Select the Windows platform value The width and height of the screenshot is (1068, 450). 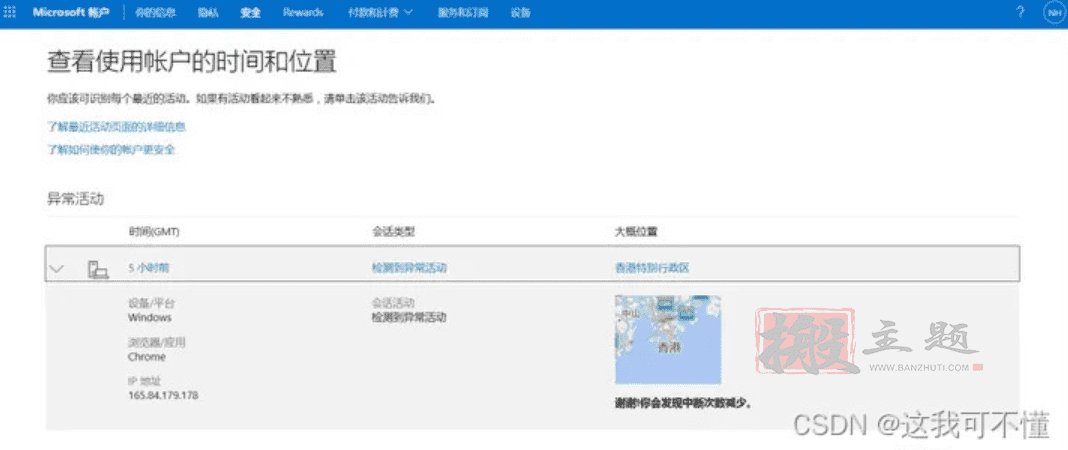pos(150,317)
